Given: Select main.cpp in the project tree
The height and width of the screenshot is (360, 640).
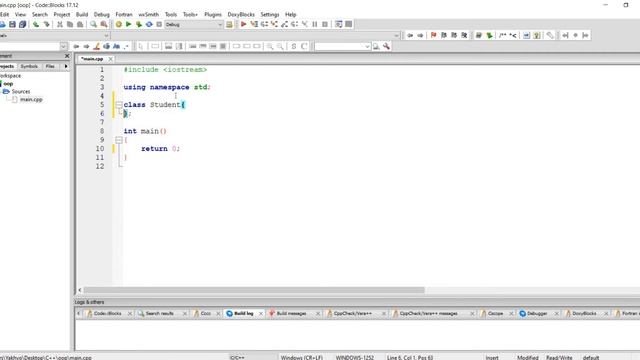Looking at the screenshot, I should pos(31,100).
